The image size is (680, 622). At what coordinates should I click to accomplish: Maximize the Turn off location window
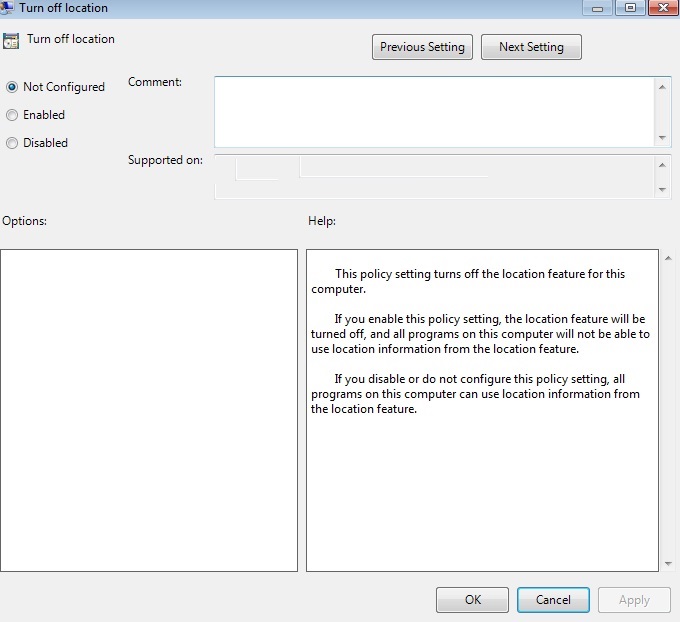pyautogui.click(x=630, y=8)
